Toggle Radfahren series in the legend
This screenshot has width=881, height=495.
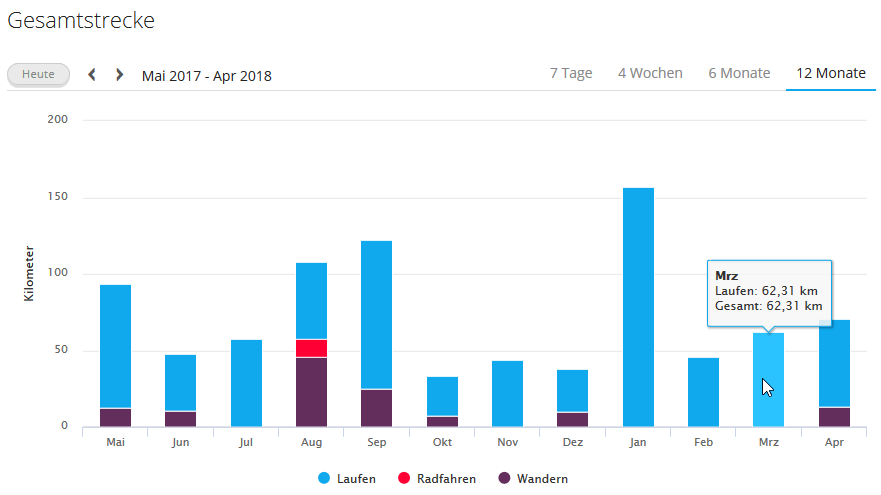tap(446, 479)
